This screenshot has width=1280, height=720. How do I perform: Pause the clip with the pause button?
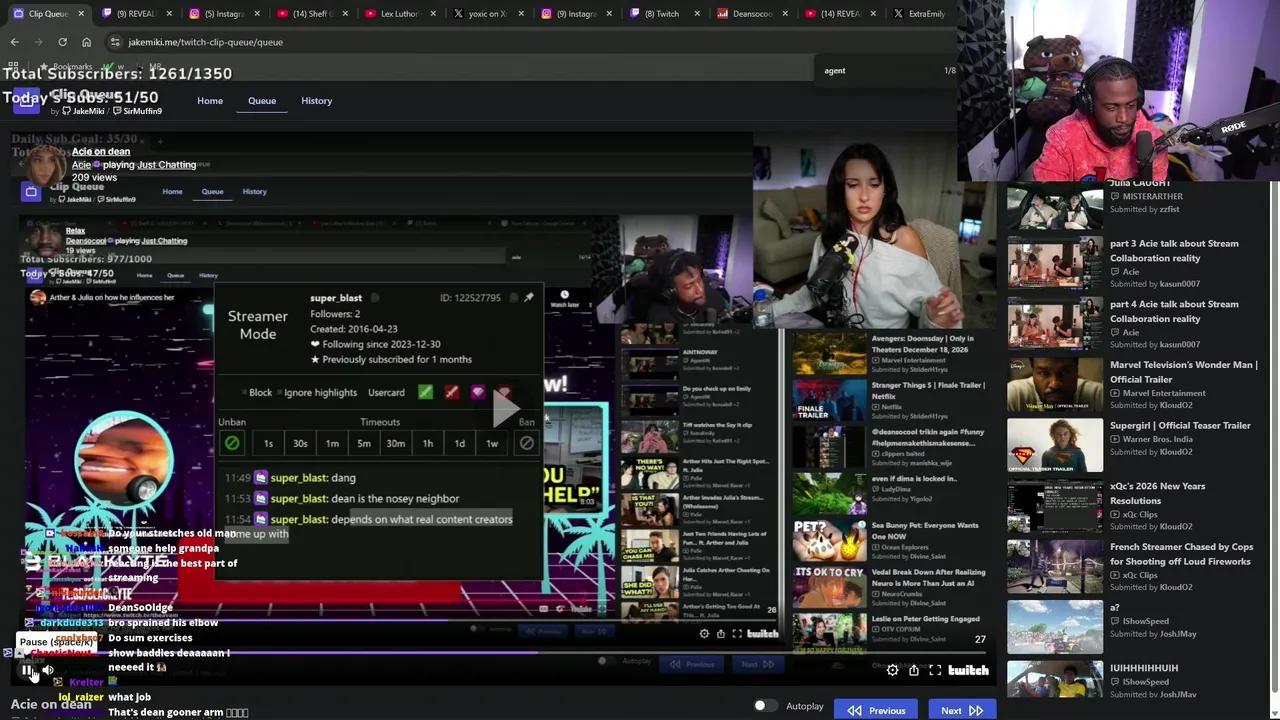pos(27,671)
